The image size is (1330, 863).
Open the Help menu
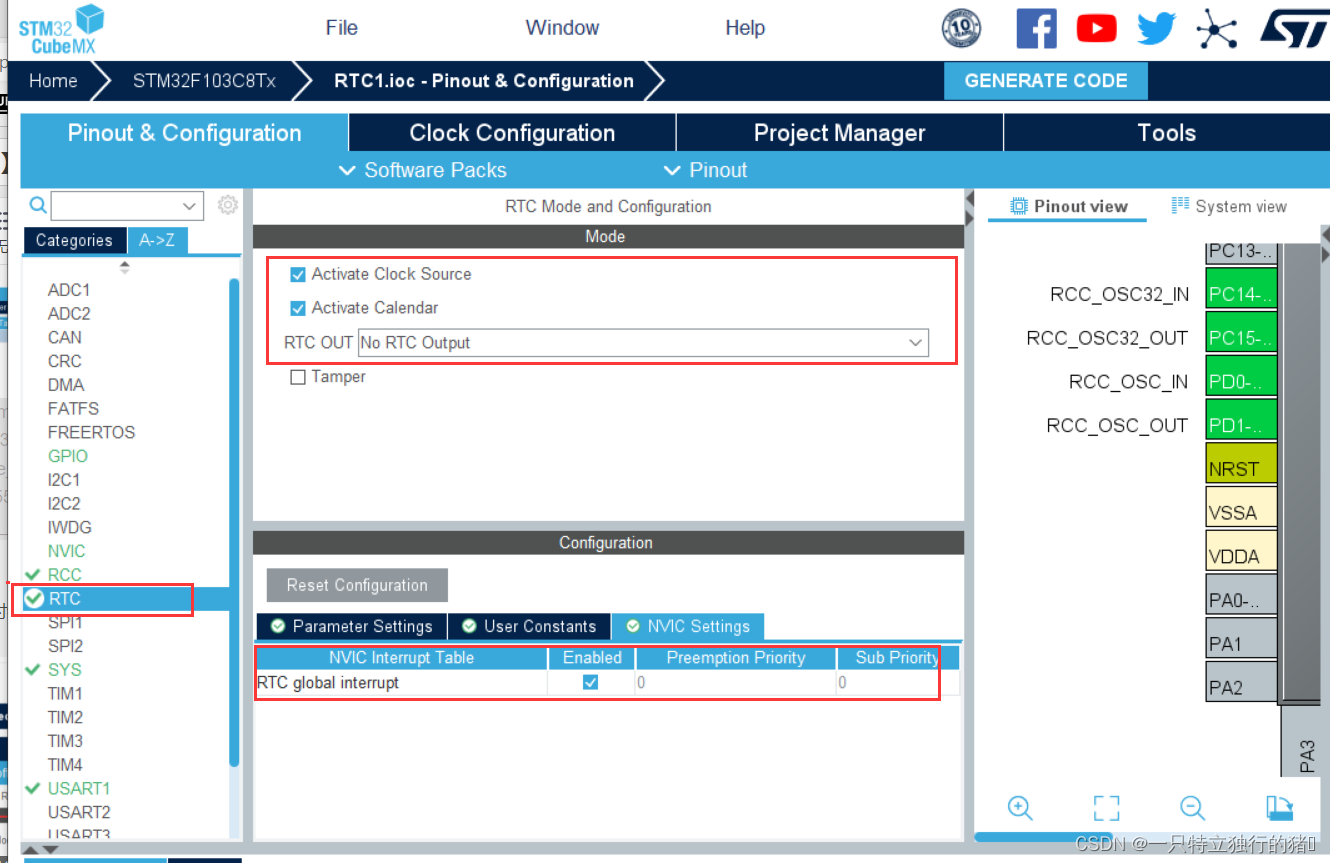745,28
